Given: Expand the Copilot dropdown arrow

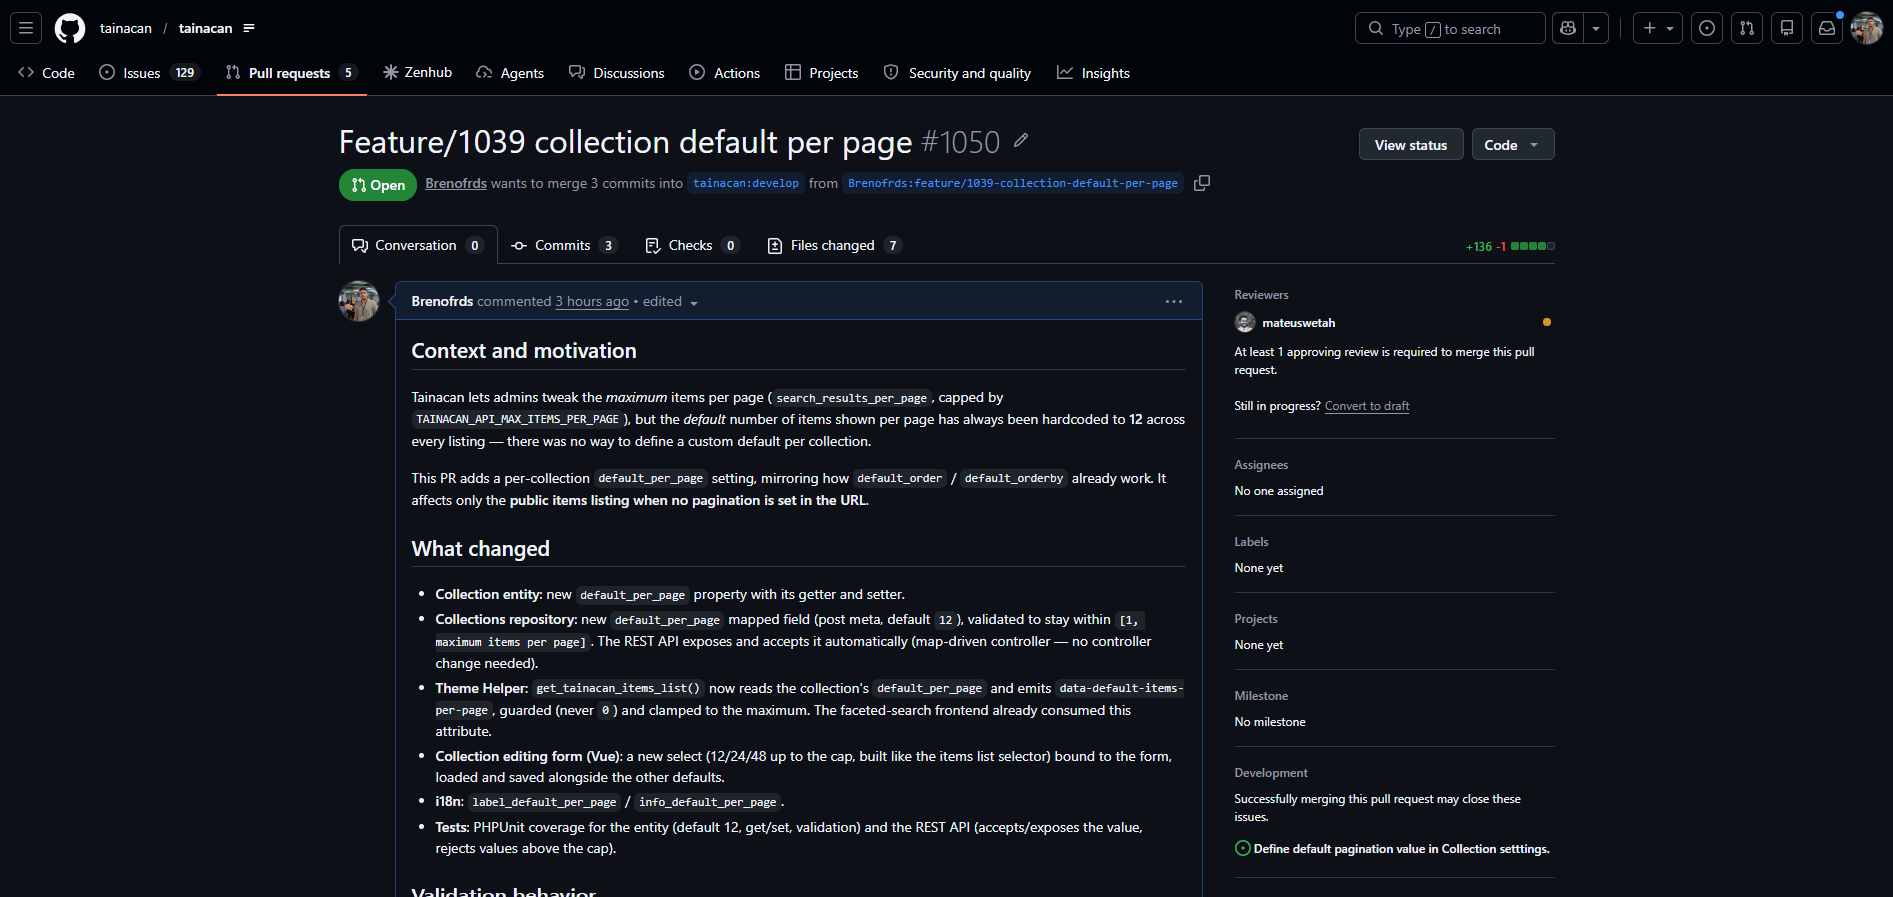Looking at the screenshot, I should [1596, 28].
